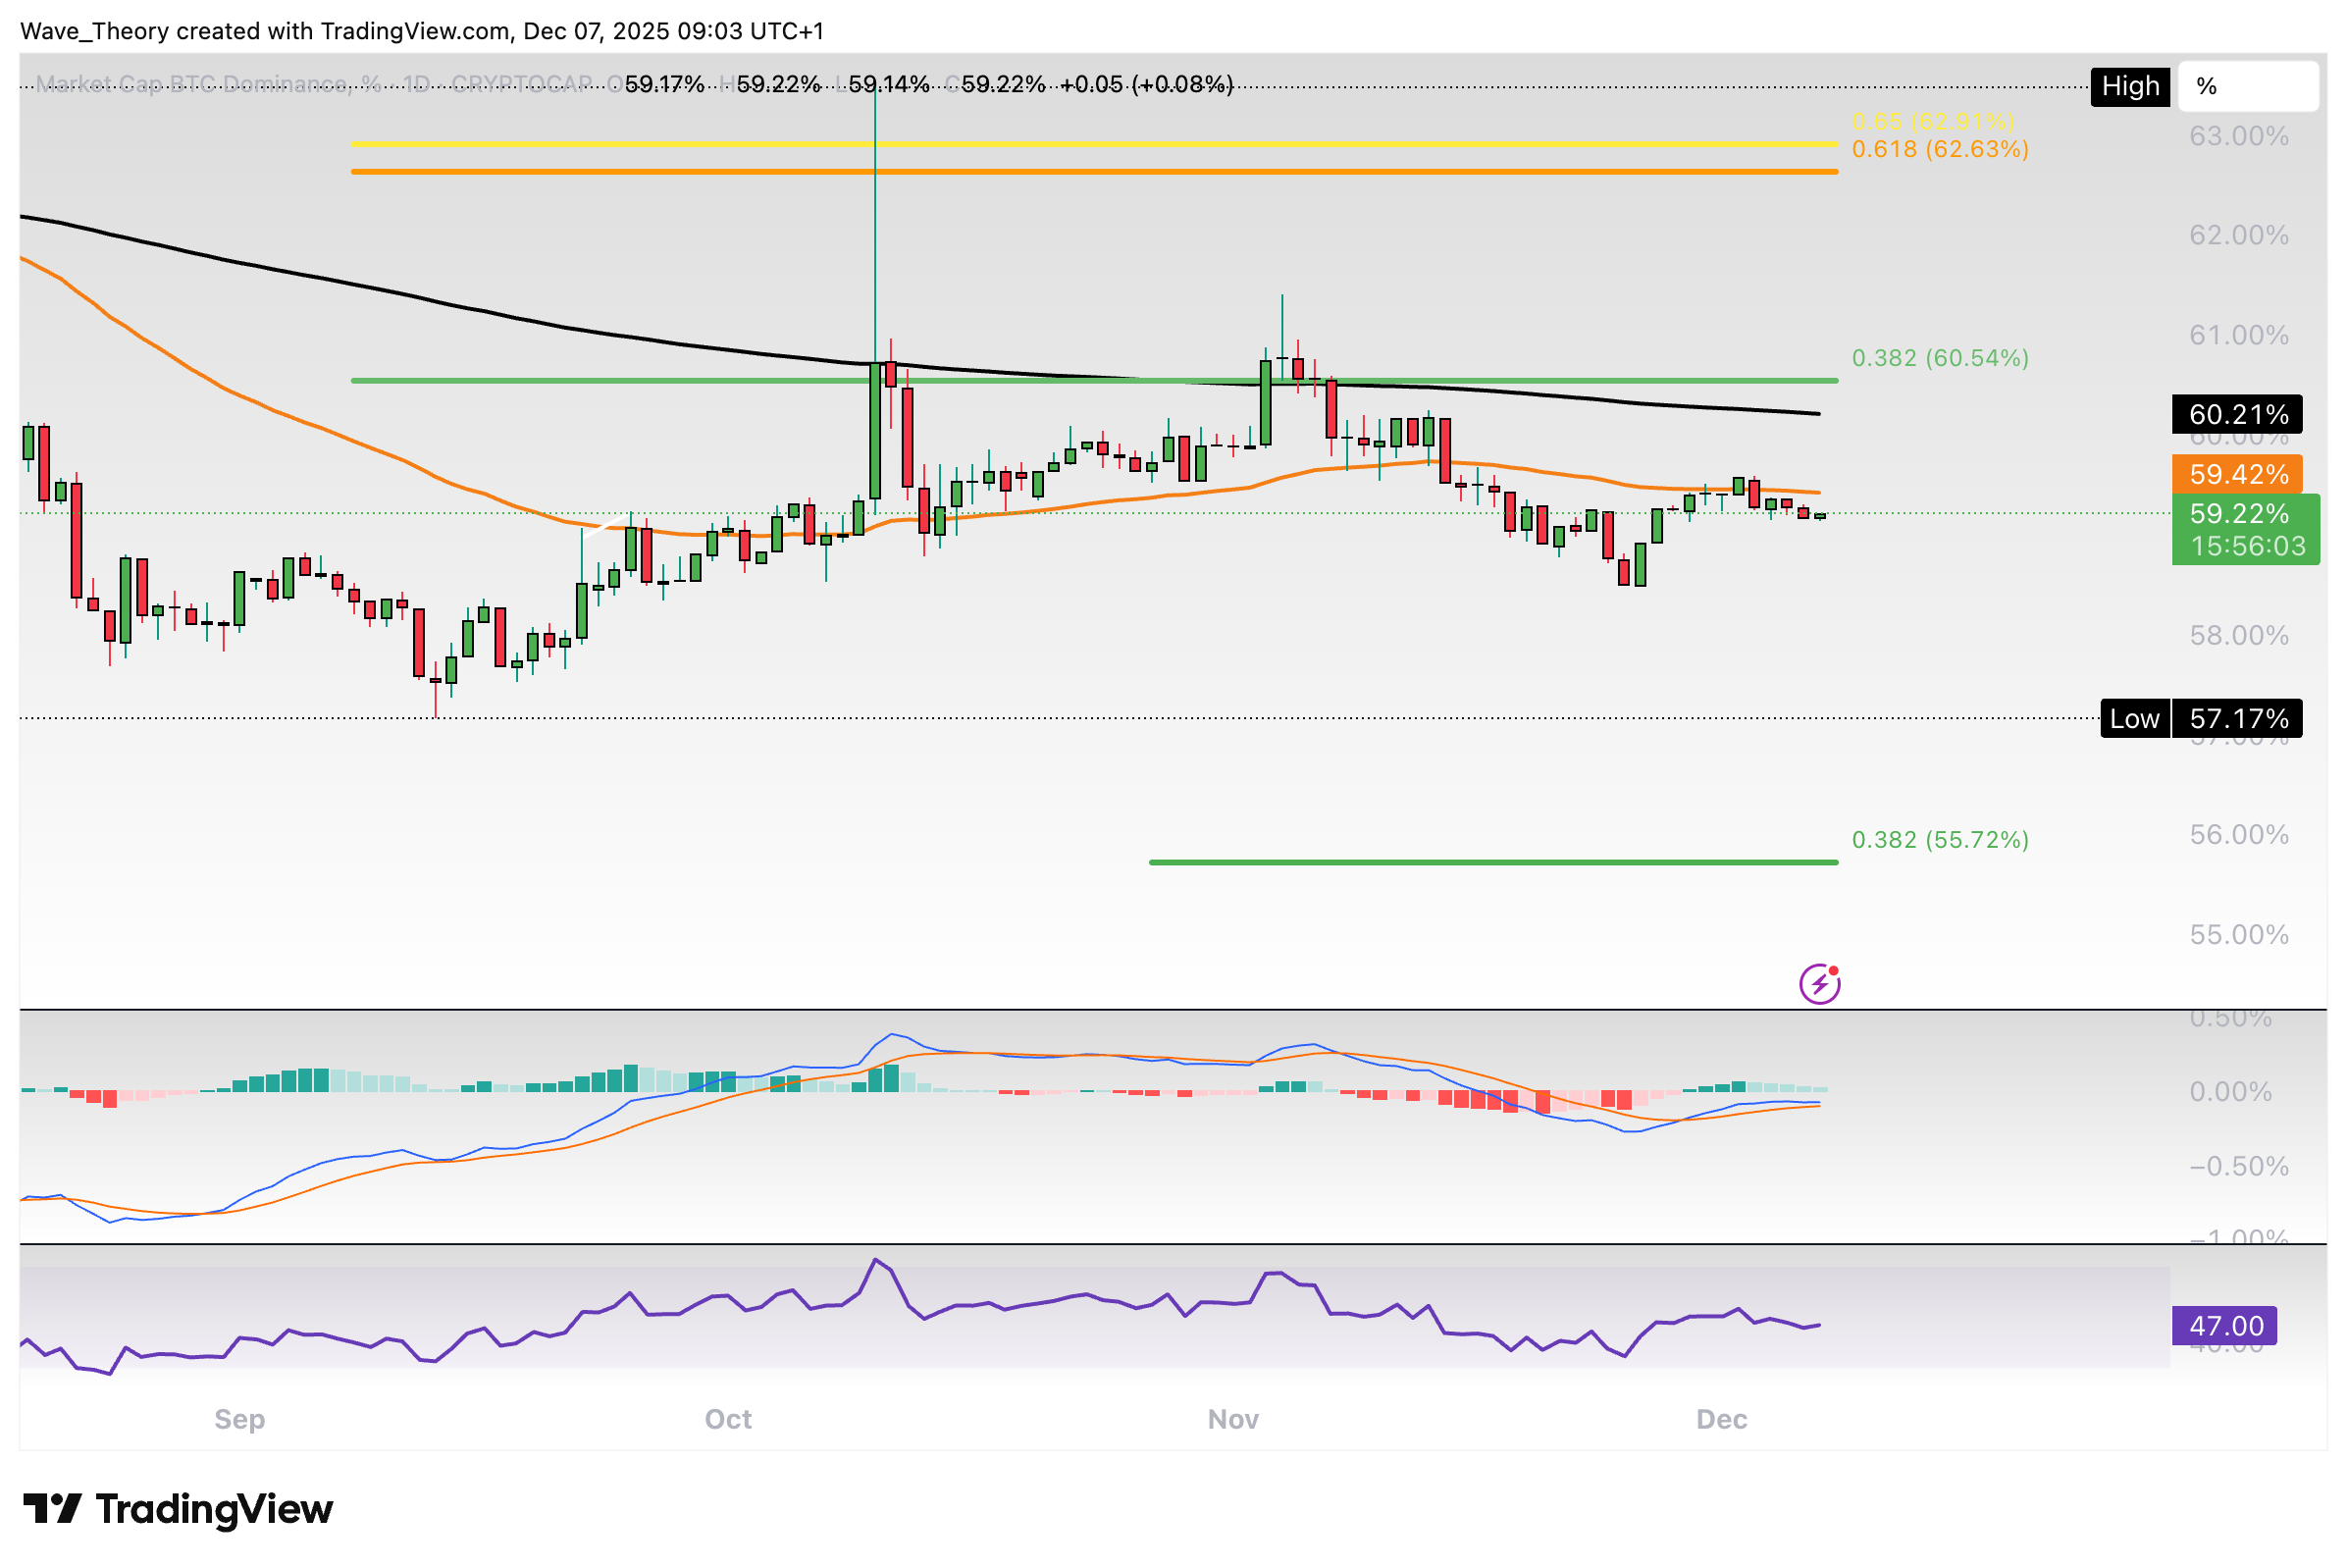The height and width of the screenshot is (1568, 2347).
Task: Select the Sep label on time axis
Action: 240,1419
